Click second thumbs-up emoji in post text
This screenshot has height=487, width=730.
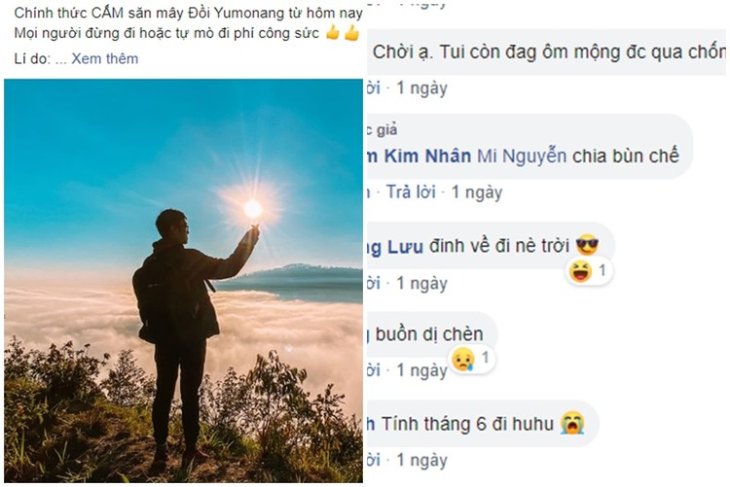point(351,33)
